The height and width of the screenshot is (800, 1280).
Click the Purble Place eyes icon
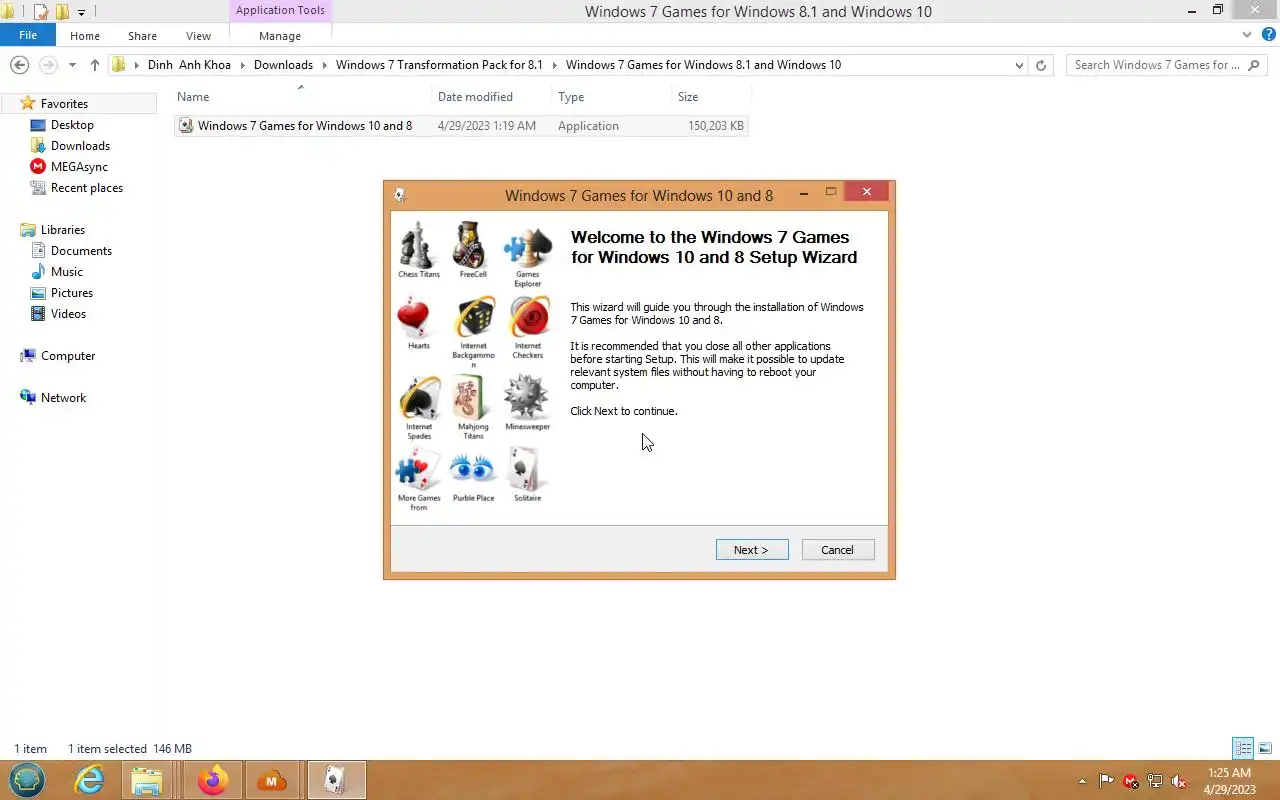[x=473, y=470]
